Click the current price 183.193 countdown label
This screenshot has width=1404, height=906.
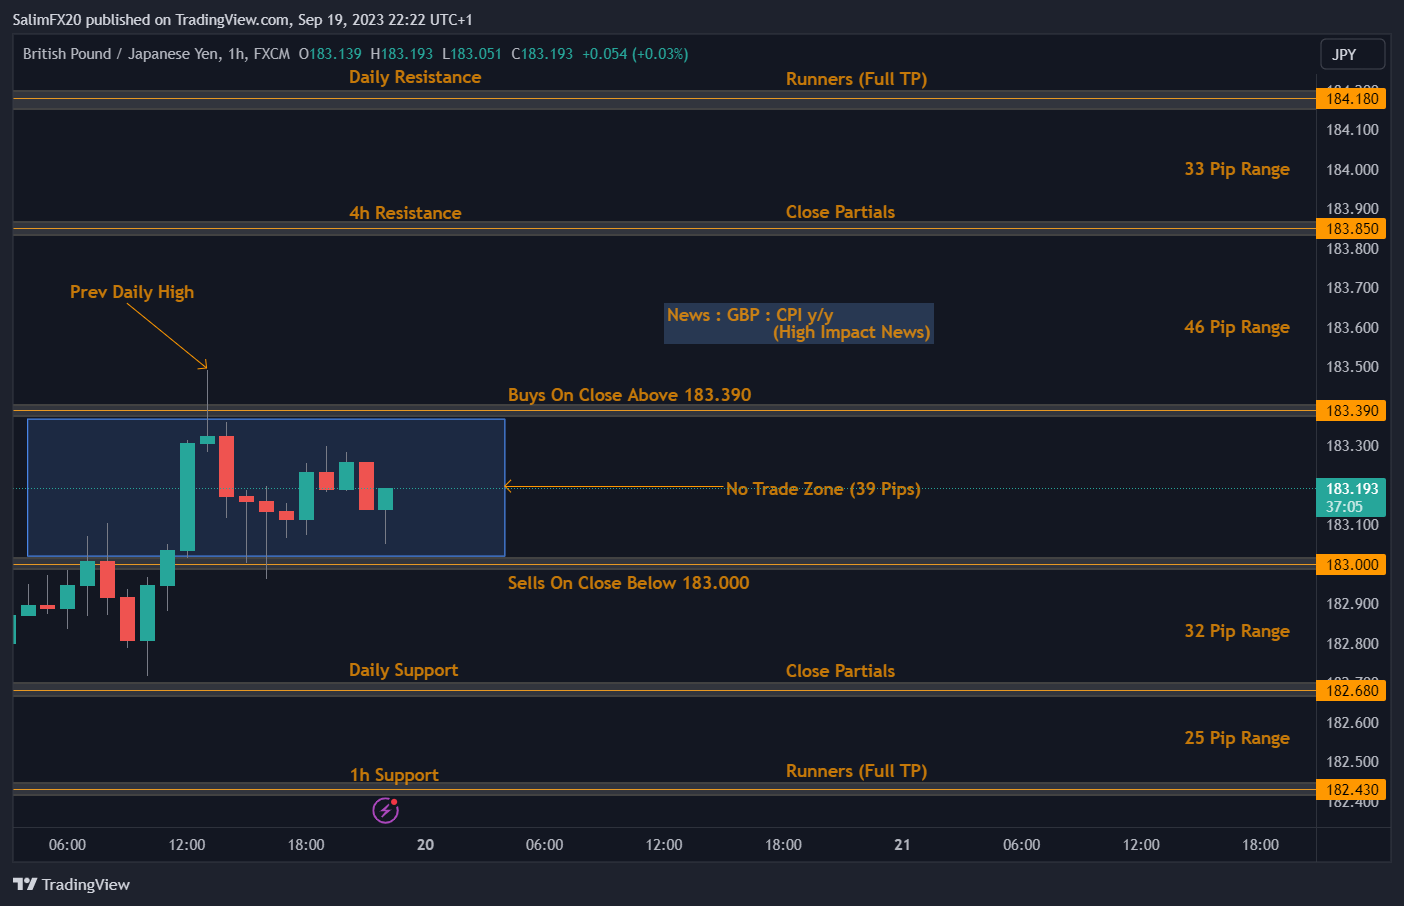click(x=1352, y=497)
